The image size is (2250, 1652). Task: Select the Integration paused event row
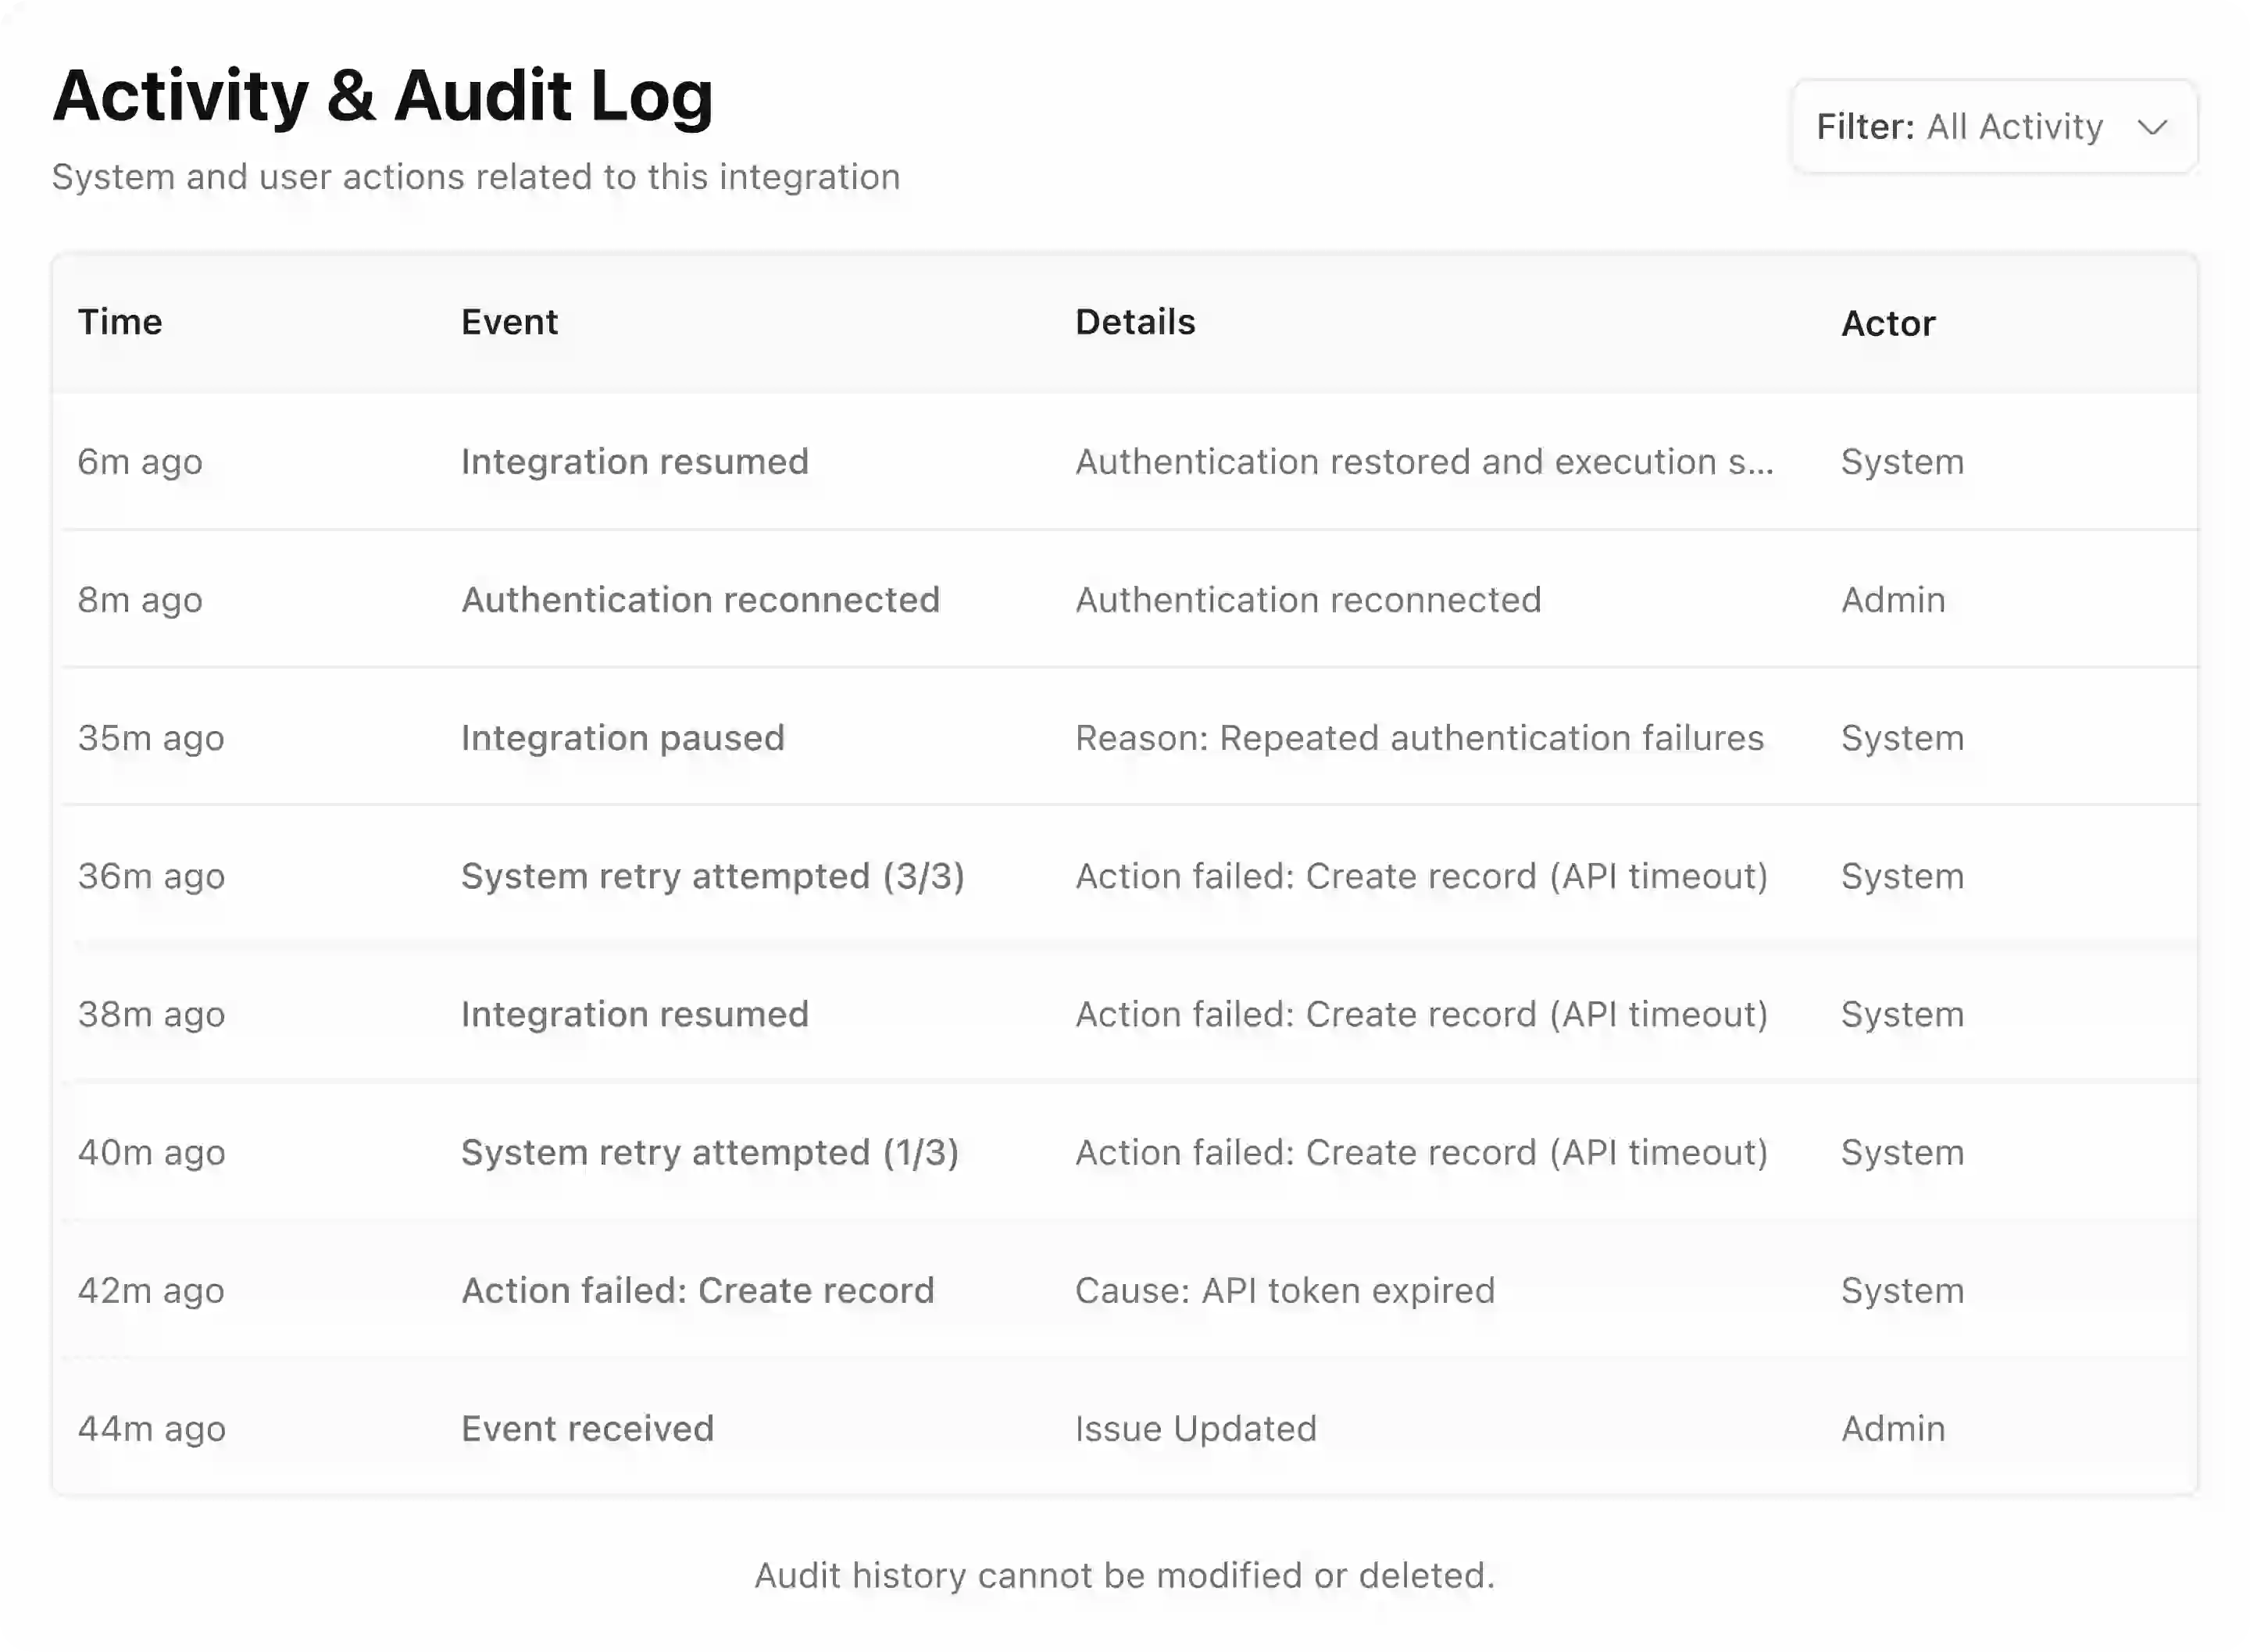click(x=622, y=738)
